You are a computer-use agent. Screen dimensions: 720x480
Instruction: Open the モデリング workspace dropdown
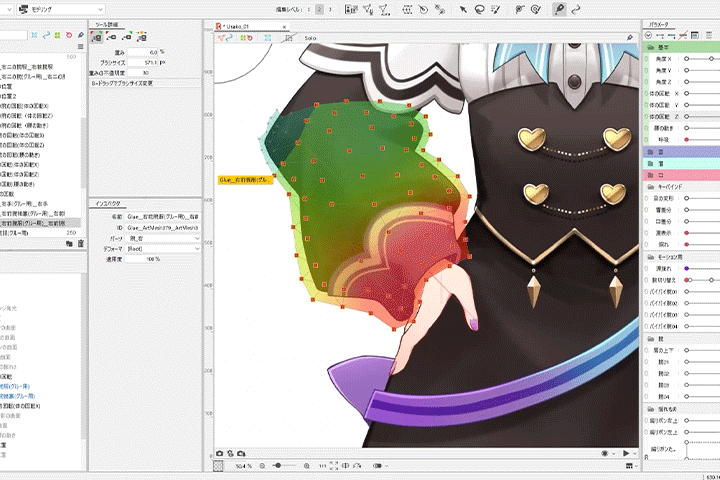[62, 9]
